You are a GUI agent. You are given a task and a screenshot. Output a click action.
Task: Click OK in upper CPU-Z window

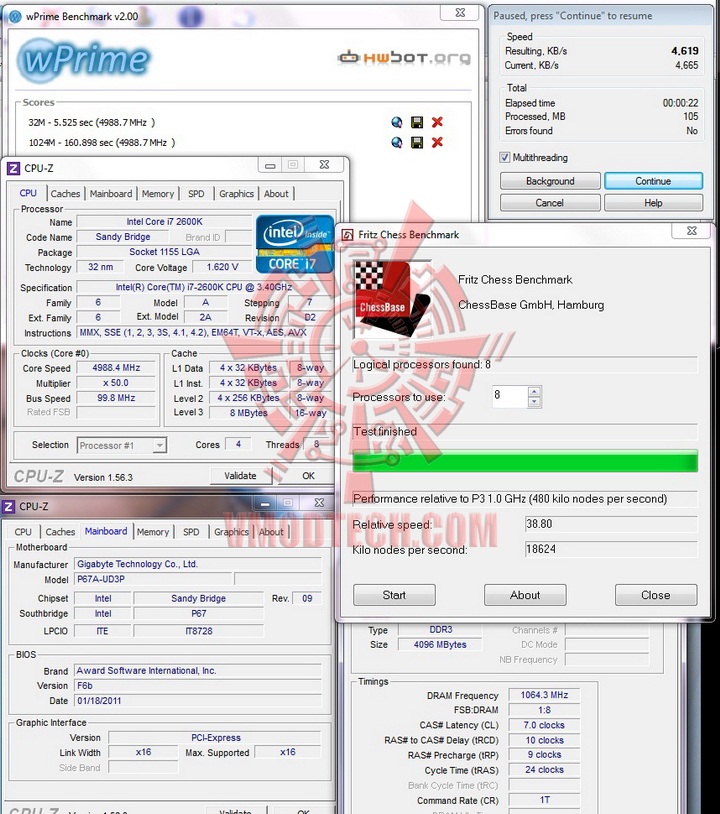(308, 476)
